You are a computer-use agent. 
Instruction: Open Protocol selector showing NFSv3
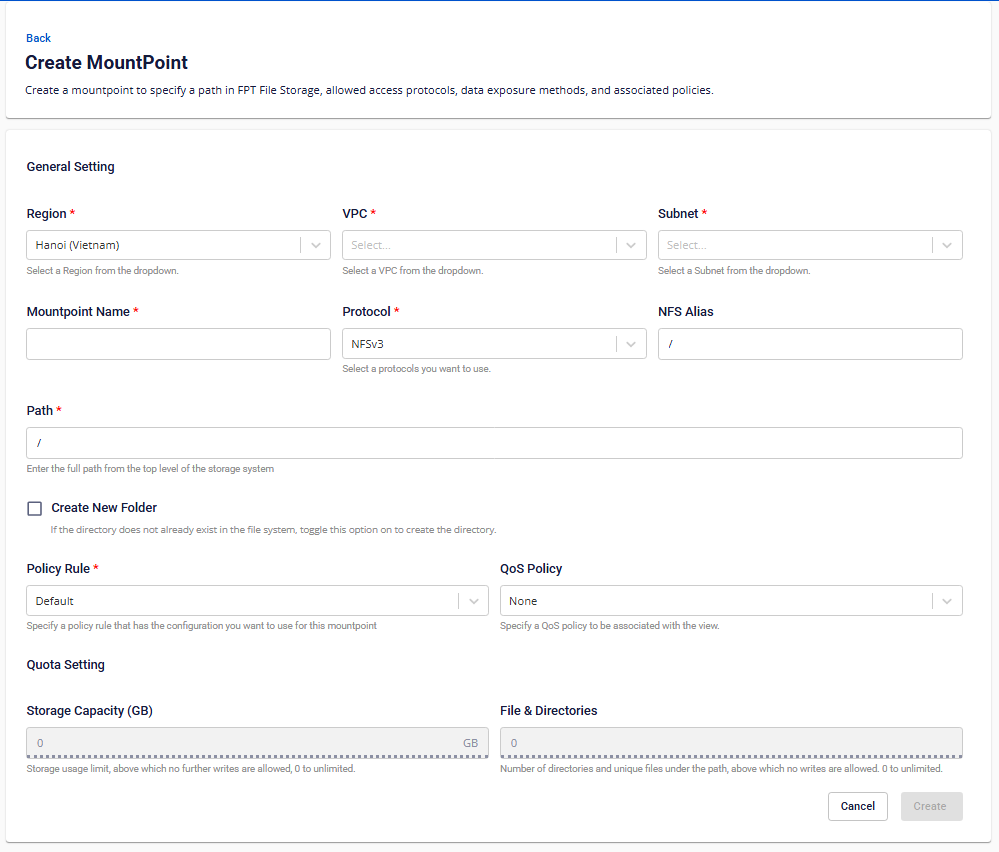coord(478,344)
